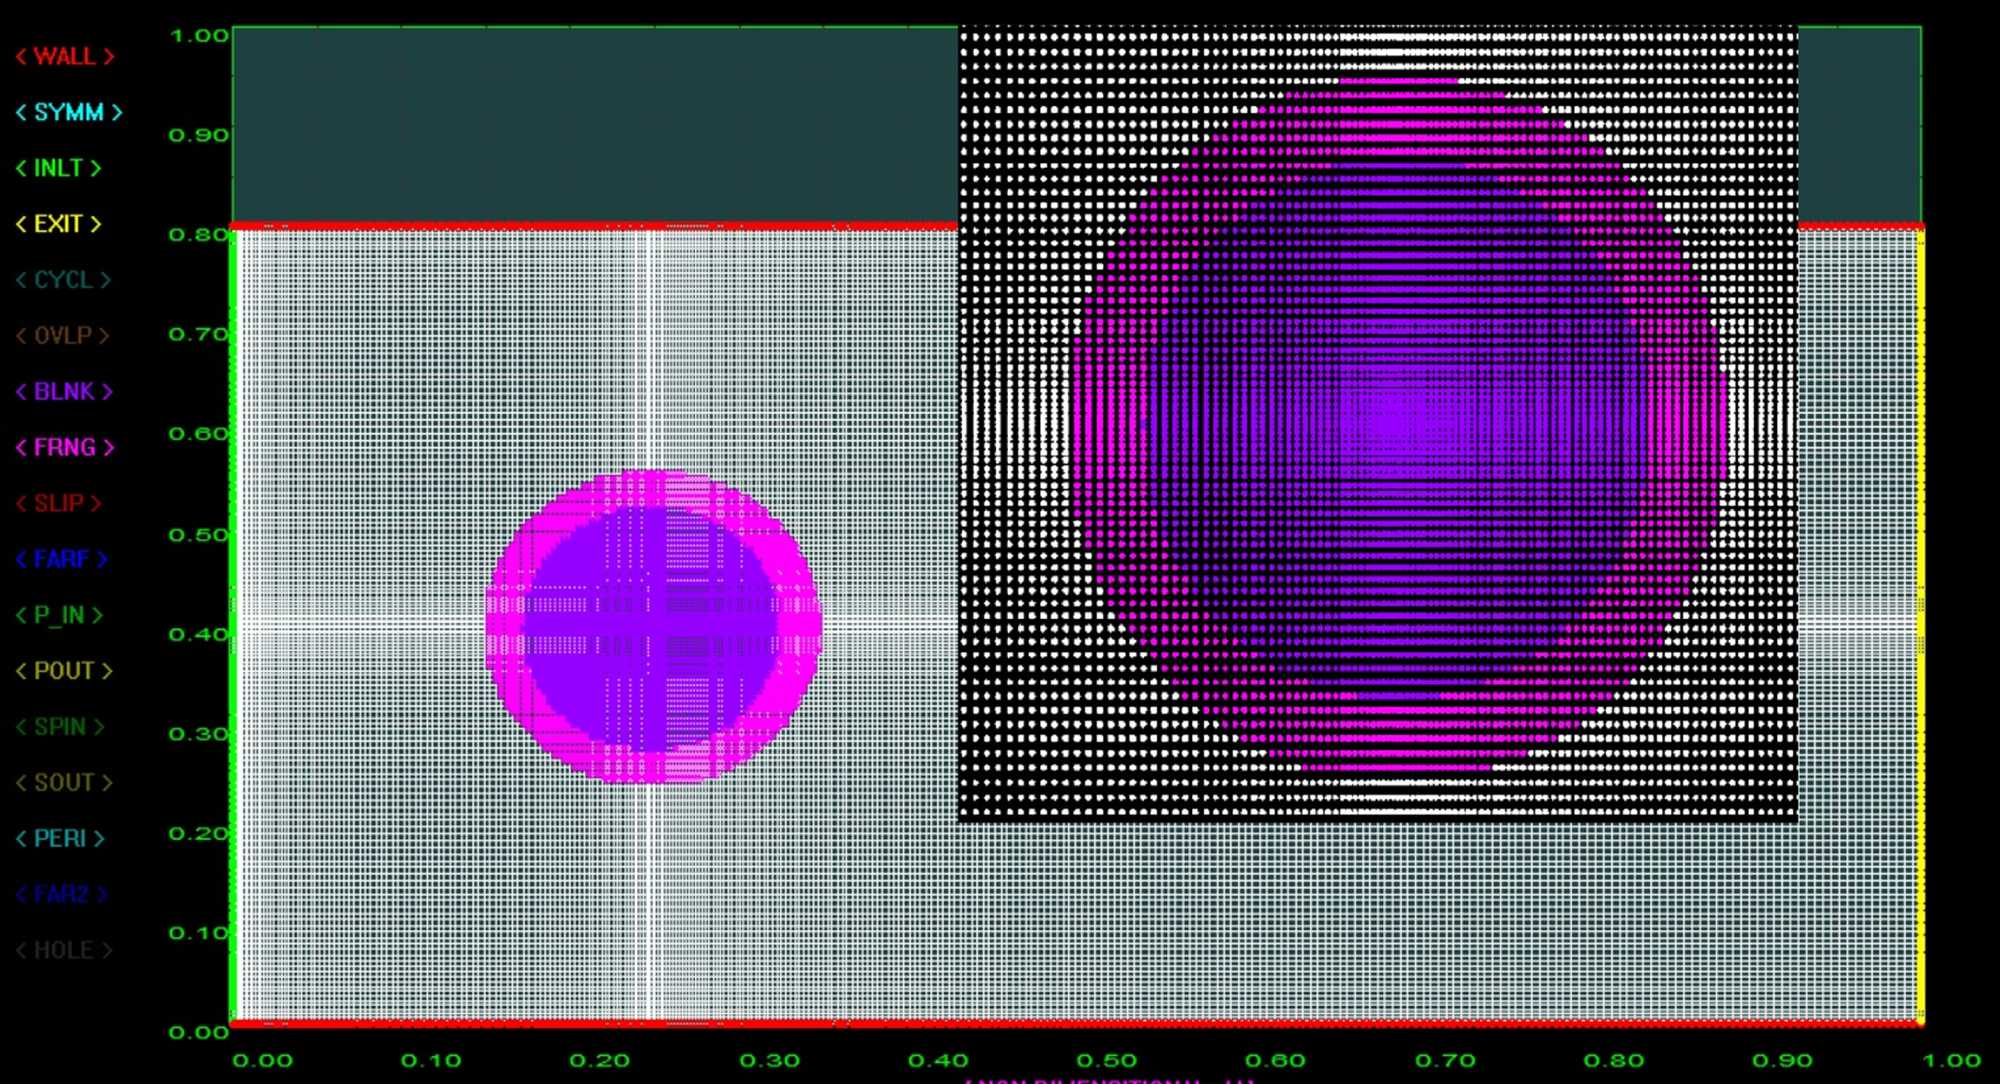This screenshot has height=1084, width=2000.
Task: Select the CYCL boundary type
Action: (x=63, y=280)
